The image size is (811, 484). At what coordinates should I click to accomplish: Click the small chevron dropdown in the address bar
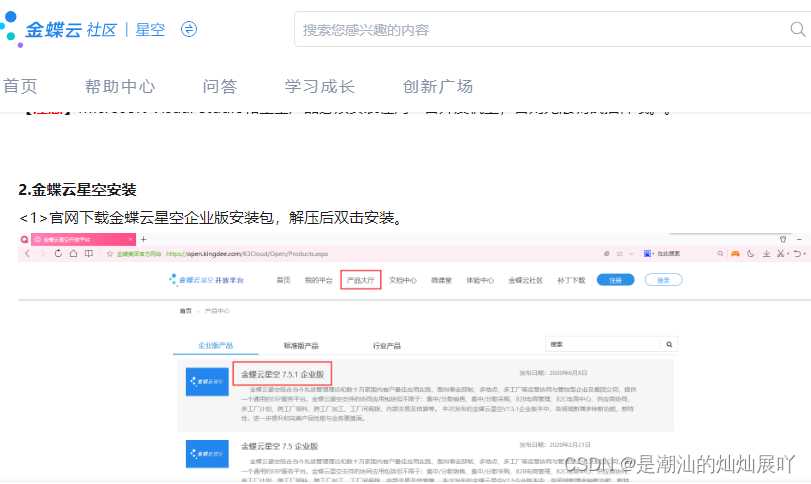(x=631, y=254)
